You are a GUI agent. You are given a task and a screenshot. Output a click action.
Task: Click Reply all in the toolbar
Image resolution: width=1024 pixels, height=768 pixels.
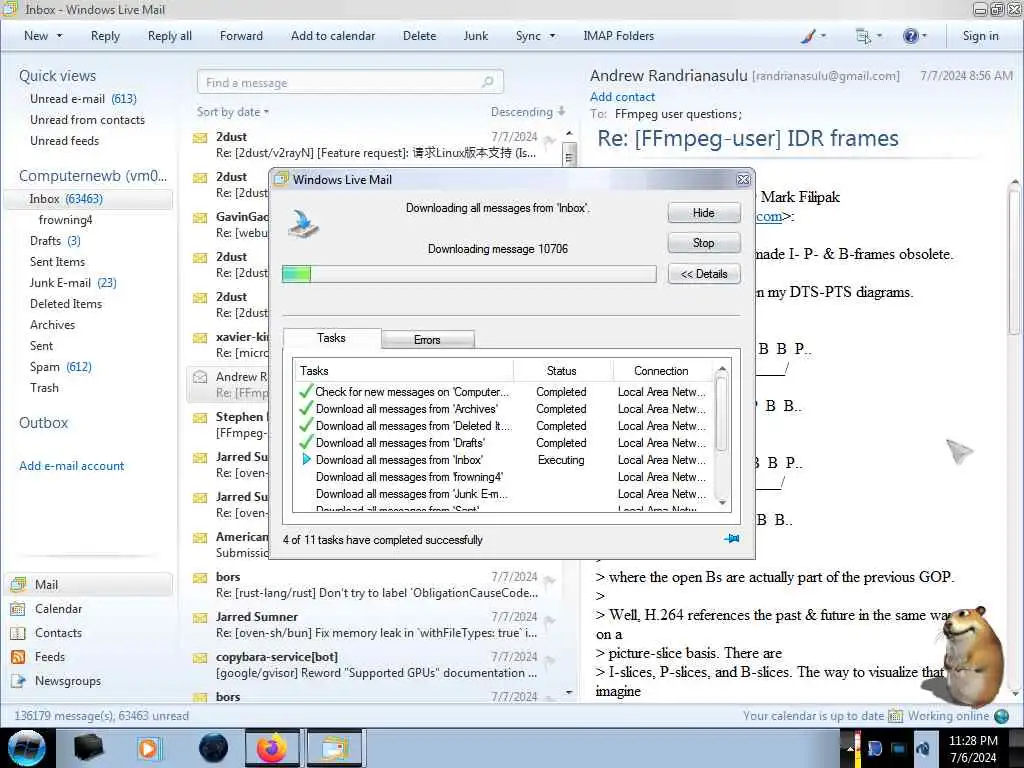tap(170, 36)
